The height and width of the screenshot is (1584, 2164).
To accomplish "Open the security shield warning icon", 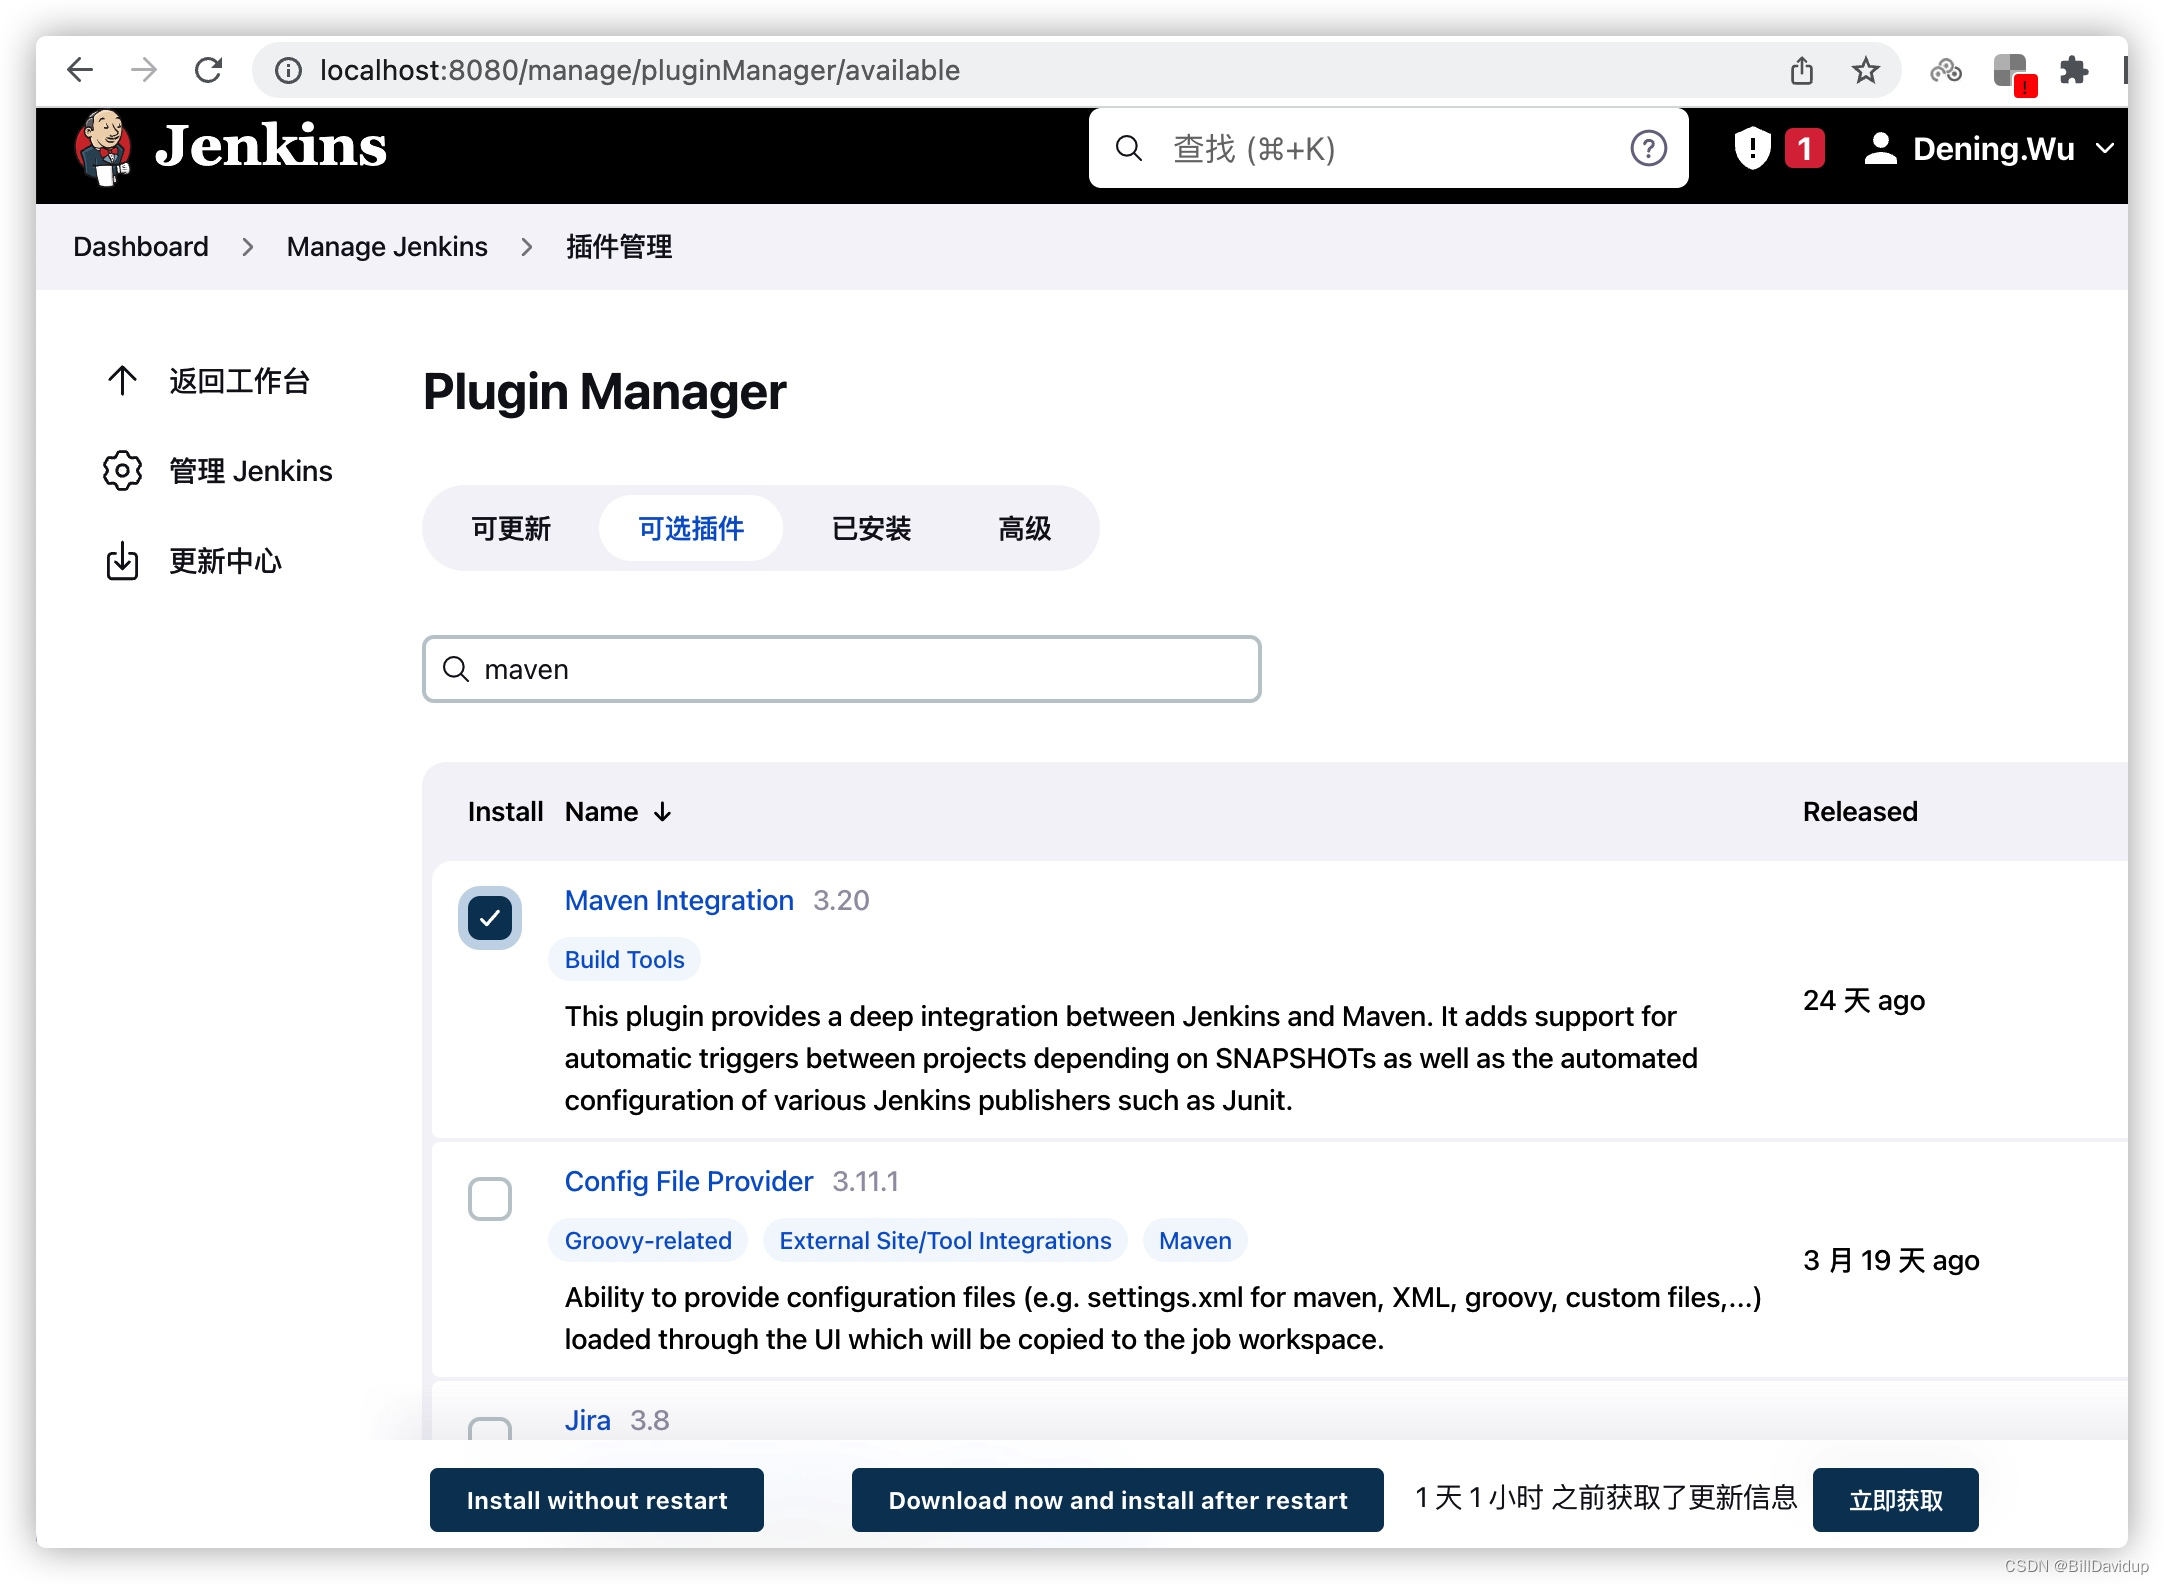I will 1752,148.
